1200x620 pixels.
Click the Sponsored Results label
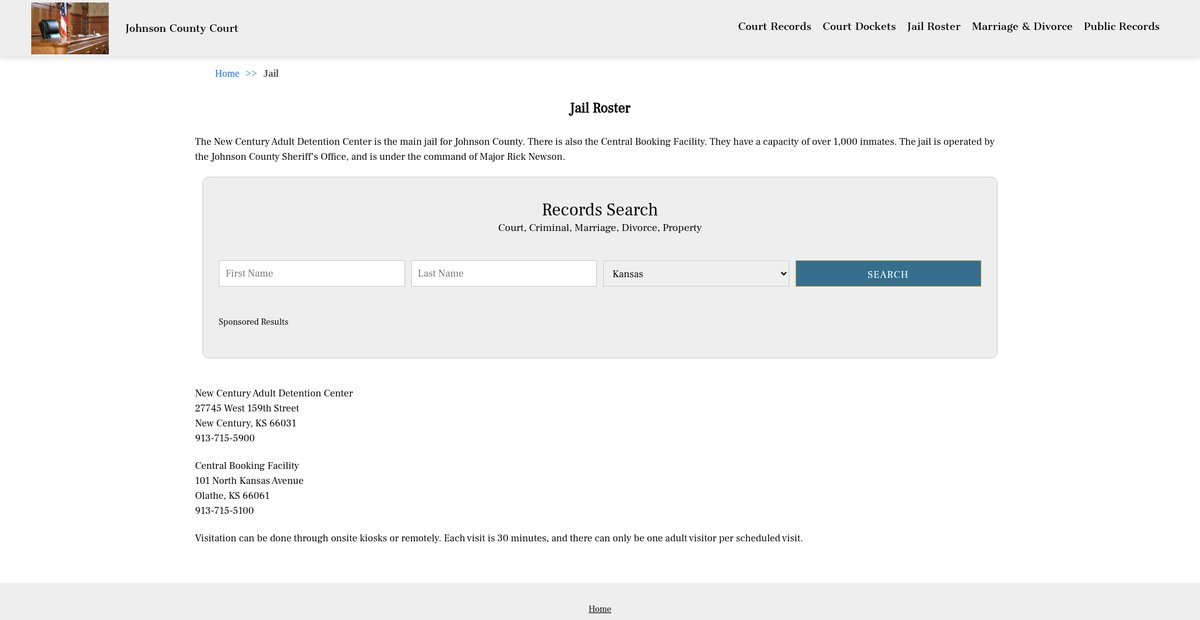[x=253, y=322]
